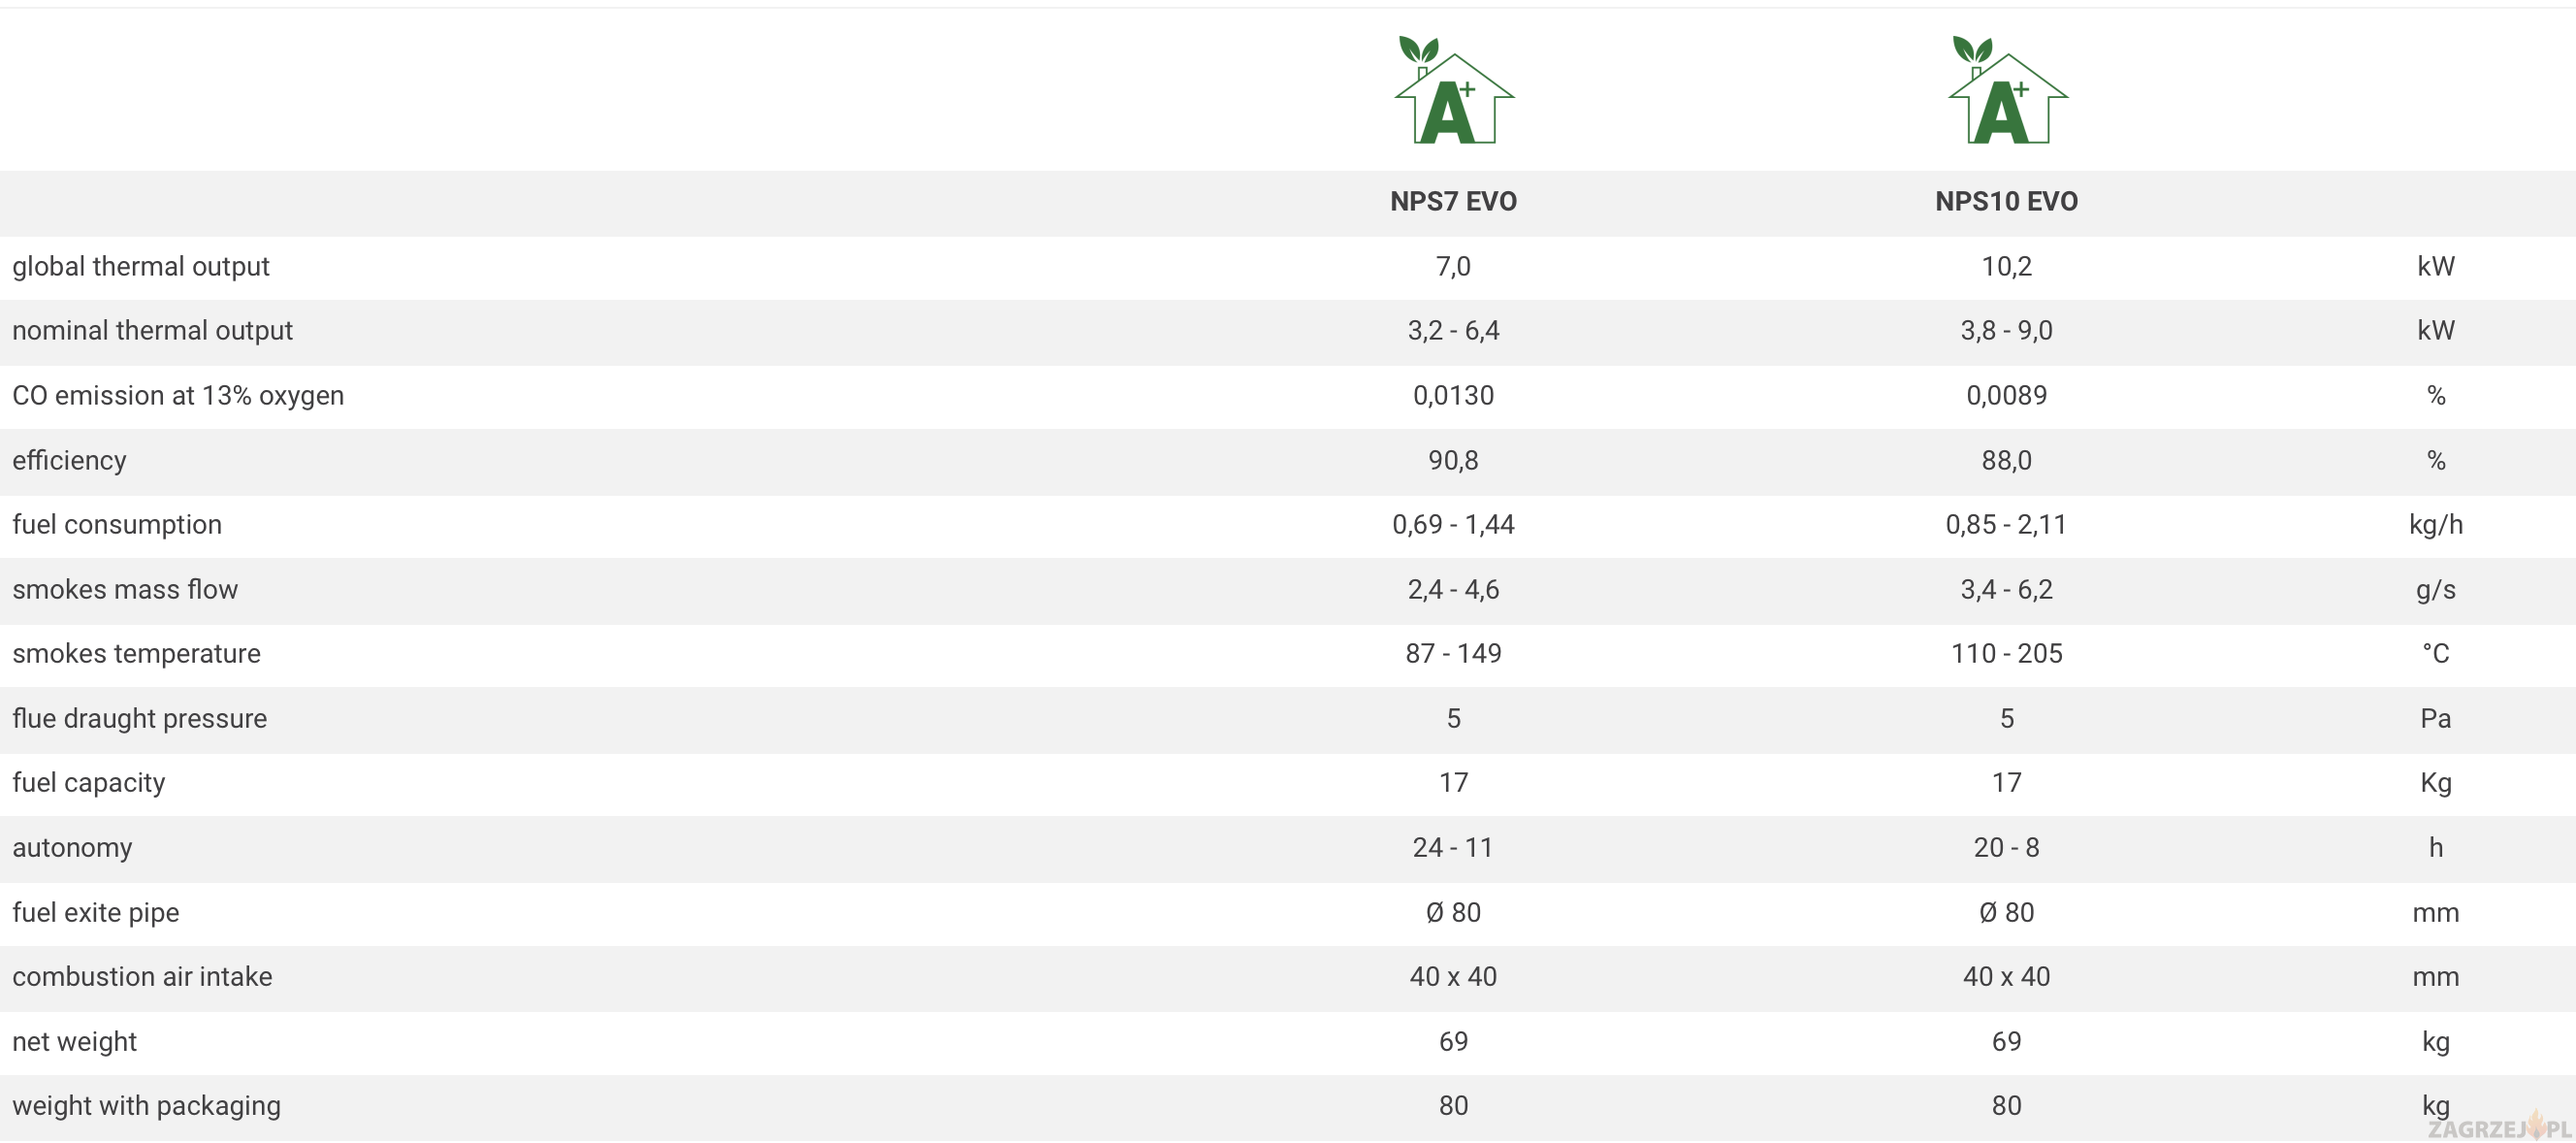Screen dimensions: 2576x1143
Task: Click the 90,8 efficiency value for NPS7 EVO
Action: [1453, 461]
